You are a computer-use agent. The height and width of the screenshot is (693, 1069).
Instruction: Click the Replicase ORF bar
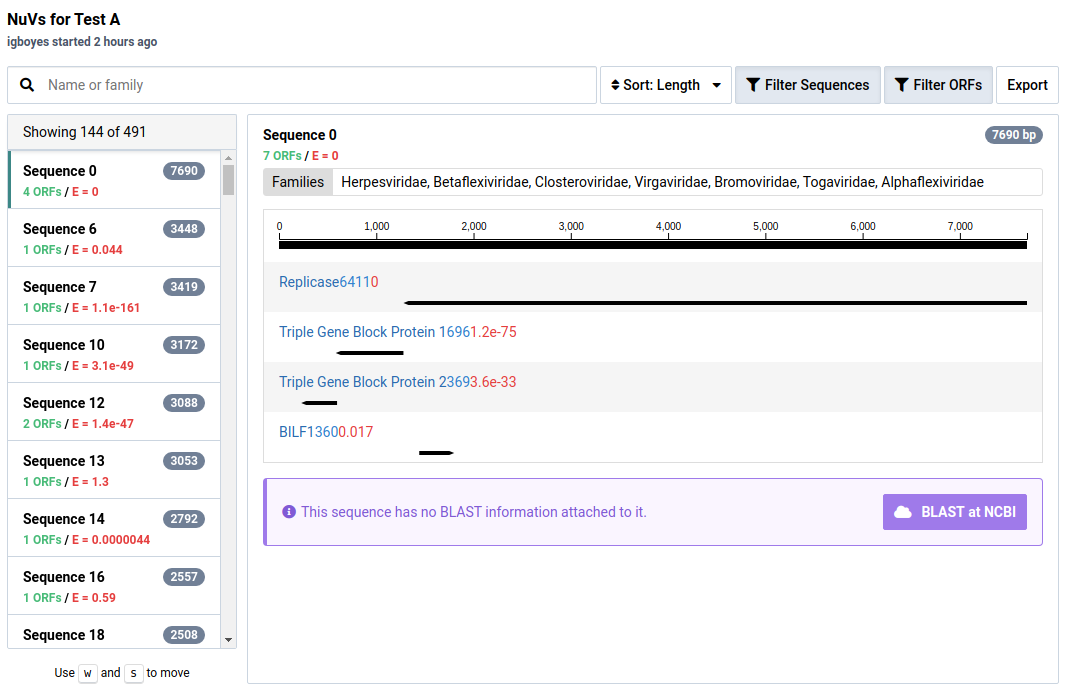(x=715, y=302)
